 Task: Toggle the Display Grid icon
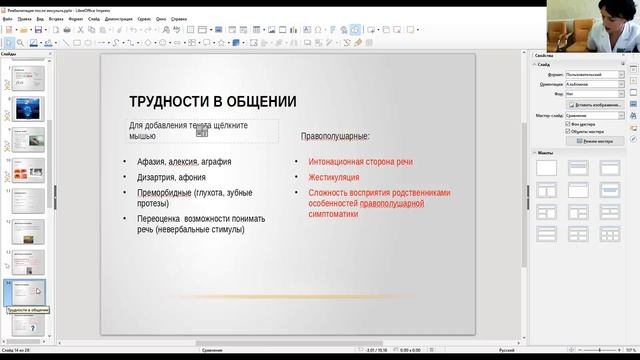click(191, 30)
